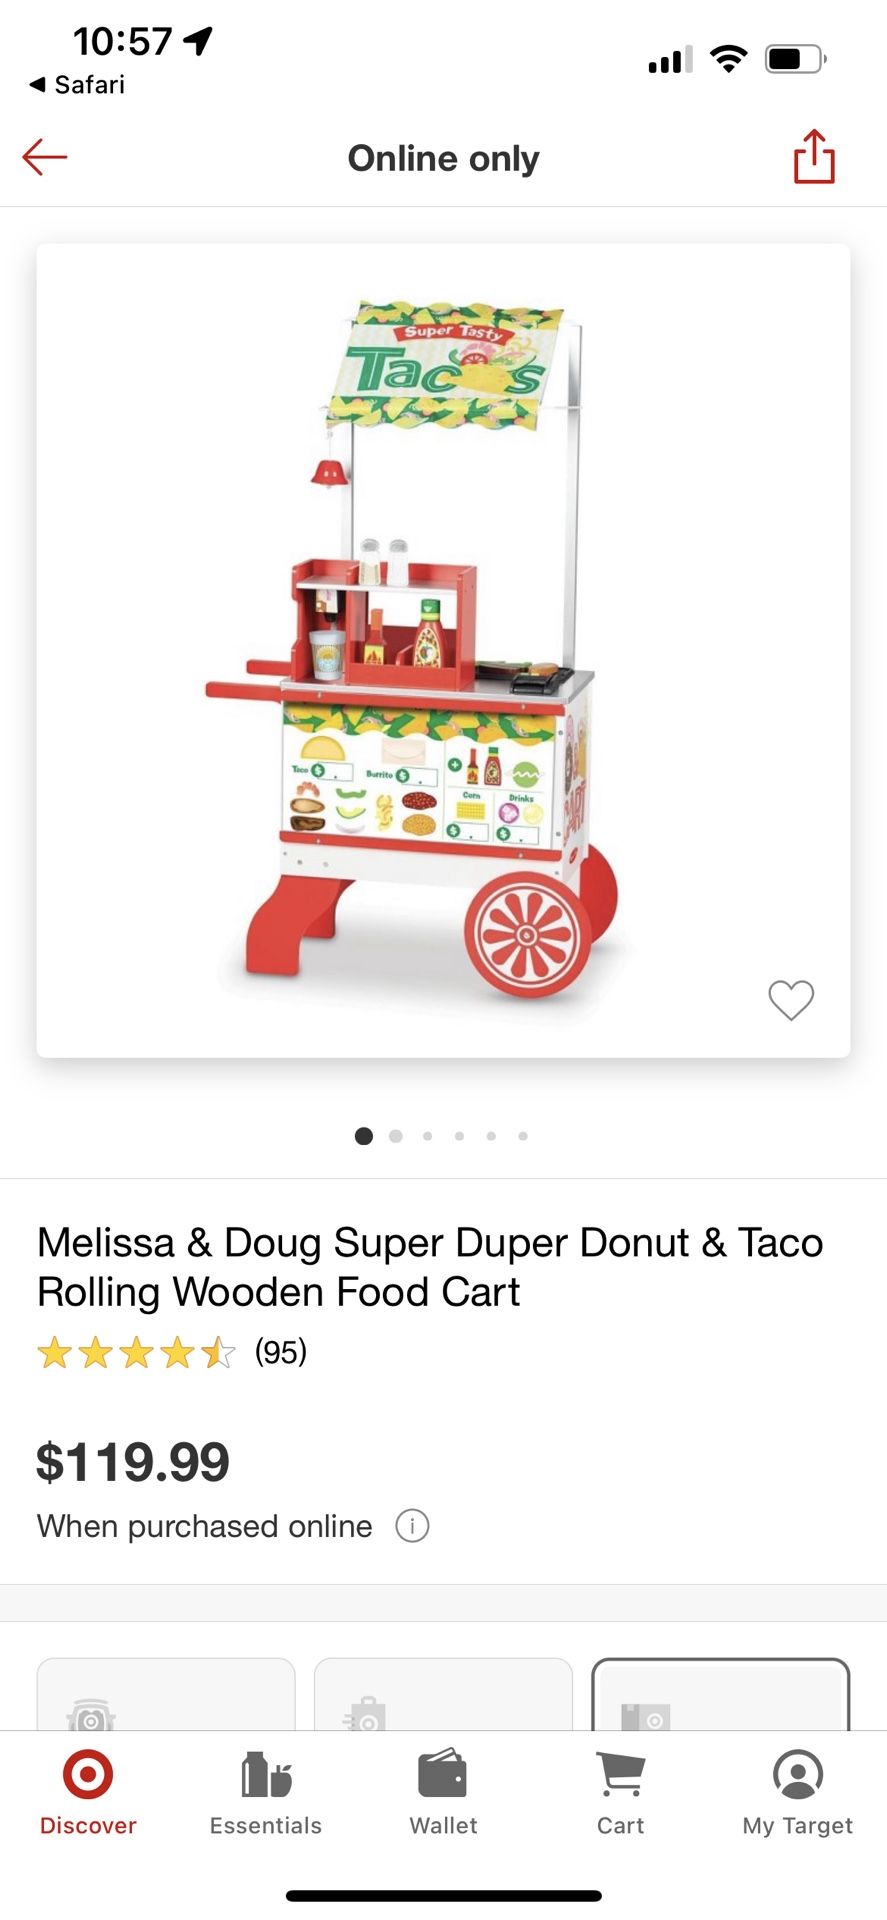Enlarge the taco cart product image
This screenshot has height=1920, width=887.
[443, 650]
